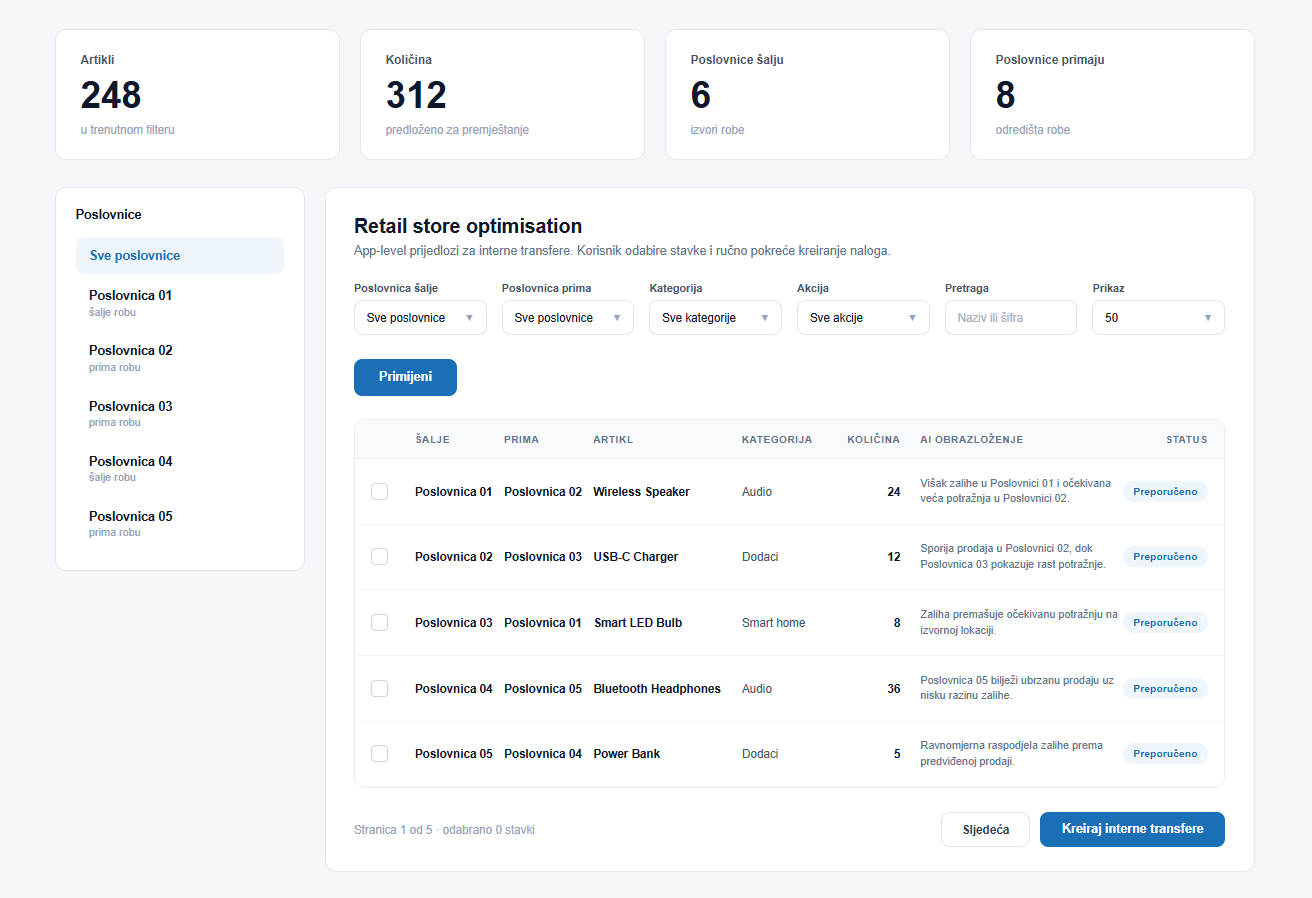This screenshot has height=898, width=1312.
Task: Click the Preporučeno badge for Wireless Speaker
Action: click(1165, 491)
